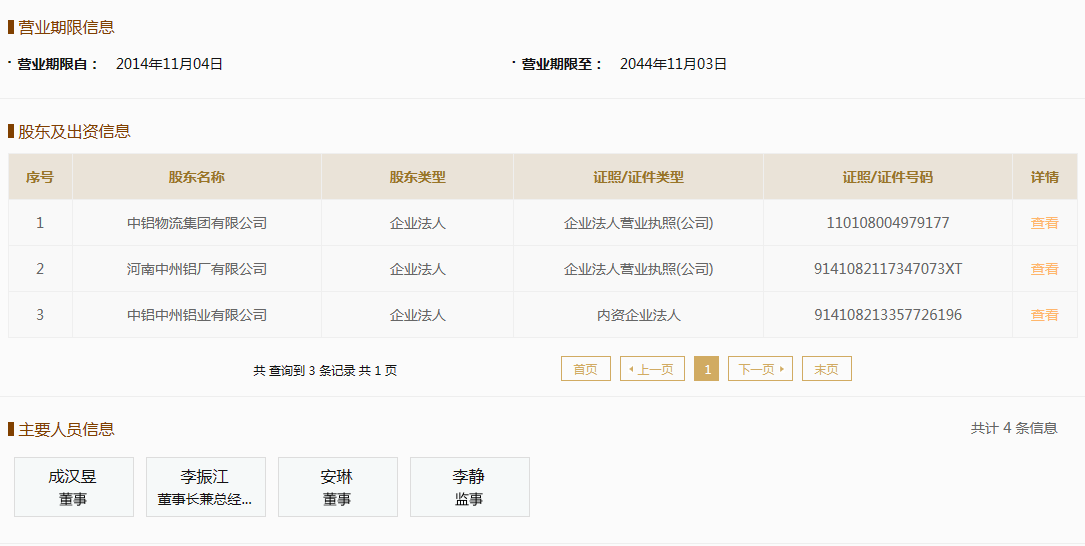Select certificate number 914108211734707​3XT
The image size is (1085, 546).
coord(888,269)
